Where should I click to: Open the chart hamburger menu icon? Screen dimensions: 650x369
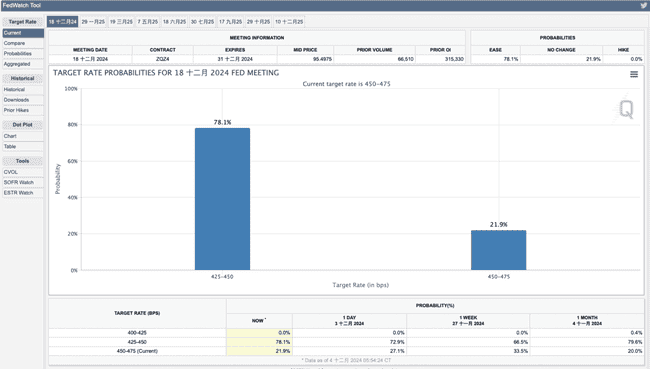pyautogui.click(x=634, y=74)
